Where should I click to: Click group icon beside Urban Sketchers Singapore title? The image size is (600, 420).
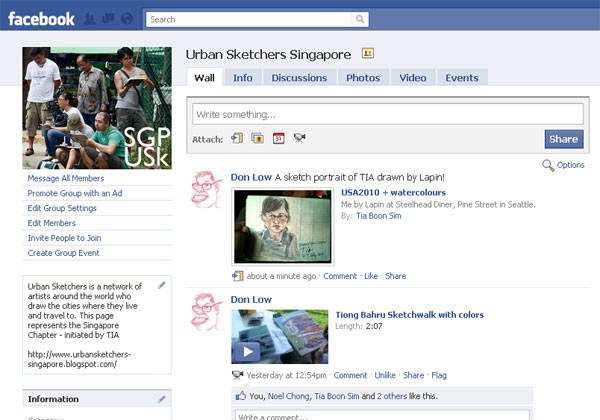click(368, 53)
